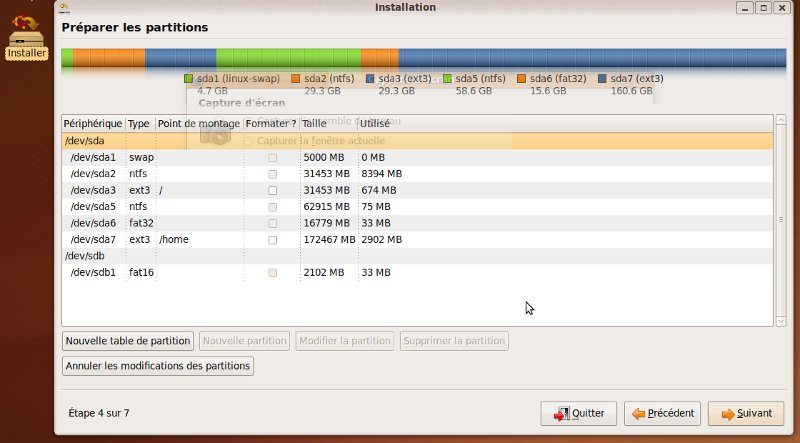Click the partition list scrollbar handle

click(x=781, y=219)
